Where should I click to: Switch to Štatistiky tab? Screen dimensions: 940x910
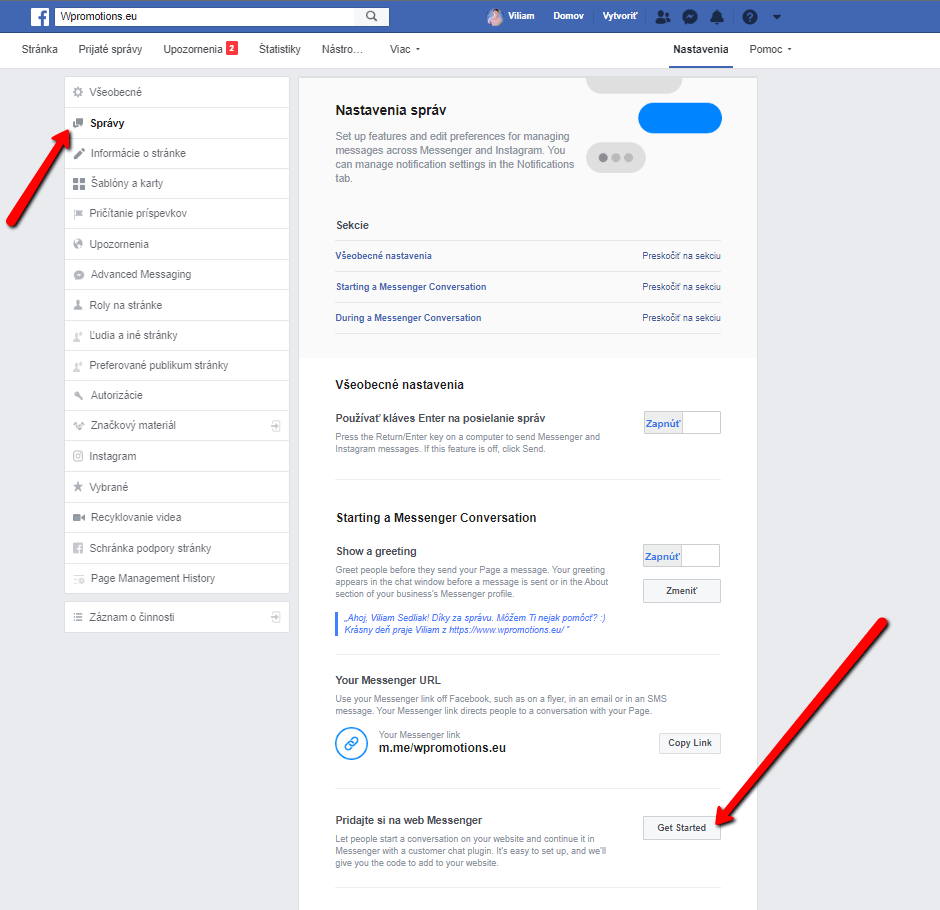(x=279, y=49)
